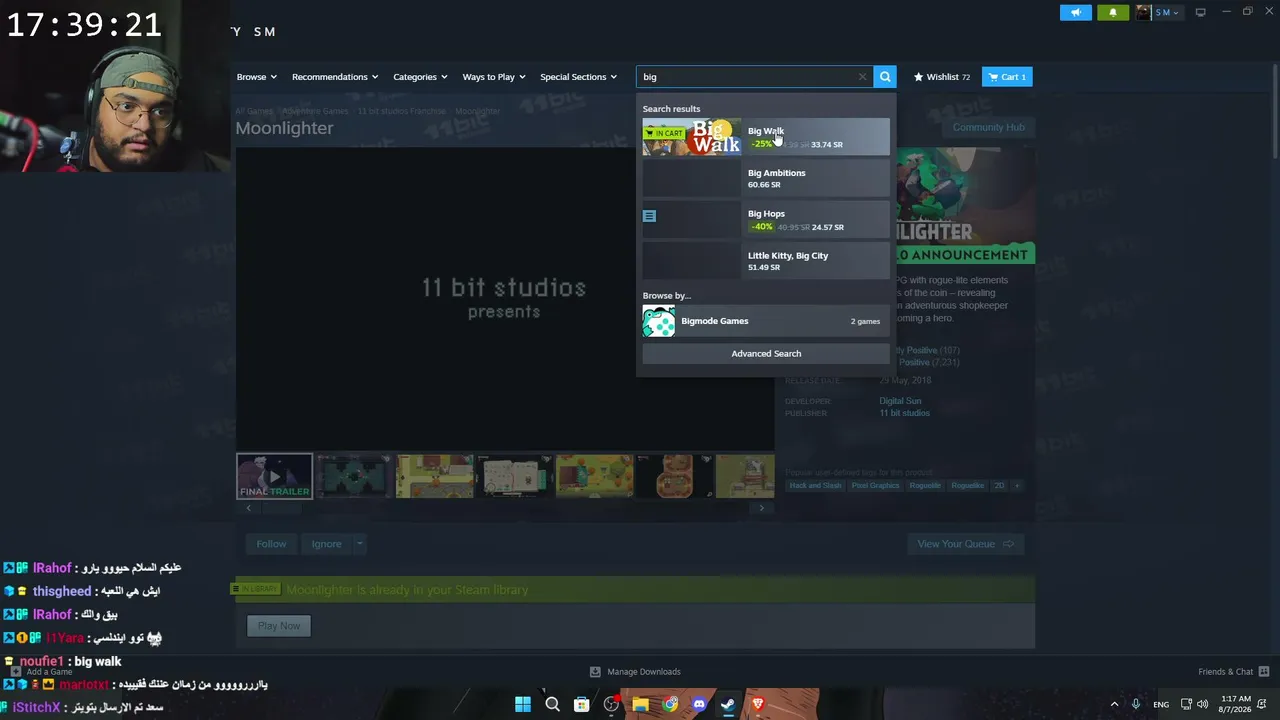Open Advanced Search
This screenshot has height=720, width=1280.
tap(766, 354)
